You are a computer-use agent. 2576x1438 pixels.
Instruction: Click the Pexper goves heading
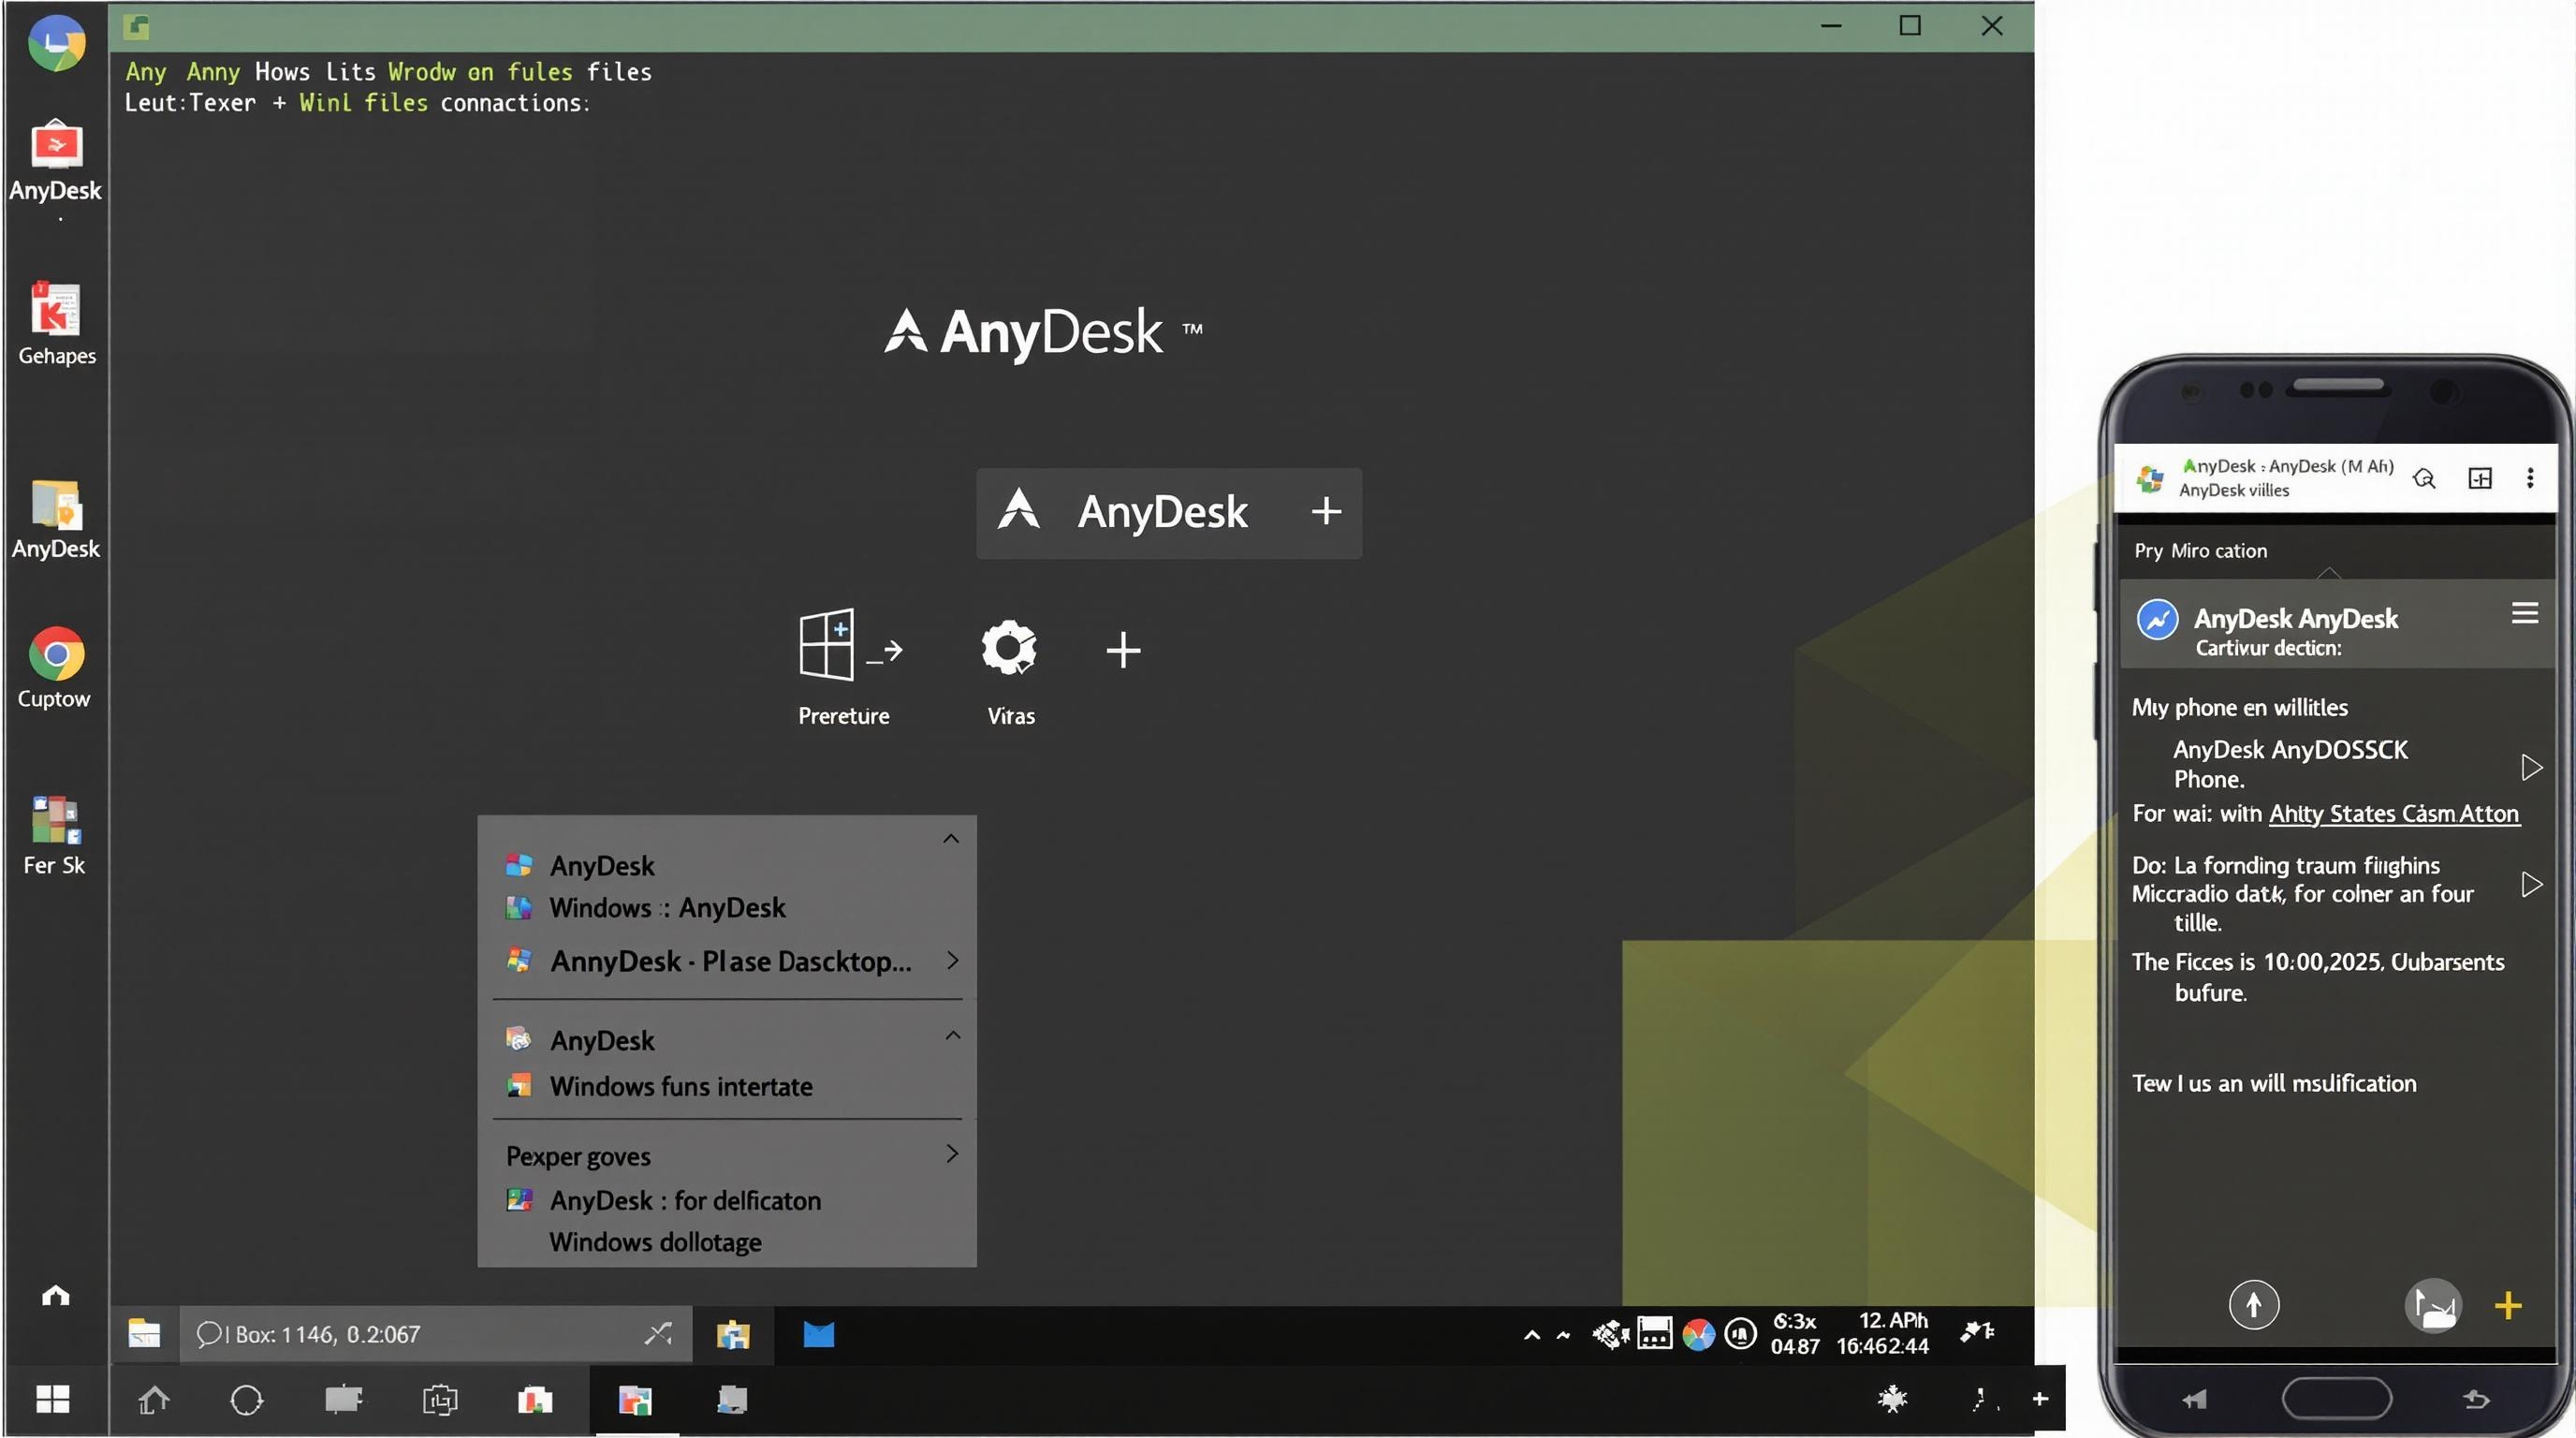pos(578,1156)
